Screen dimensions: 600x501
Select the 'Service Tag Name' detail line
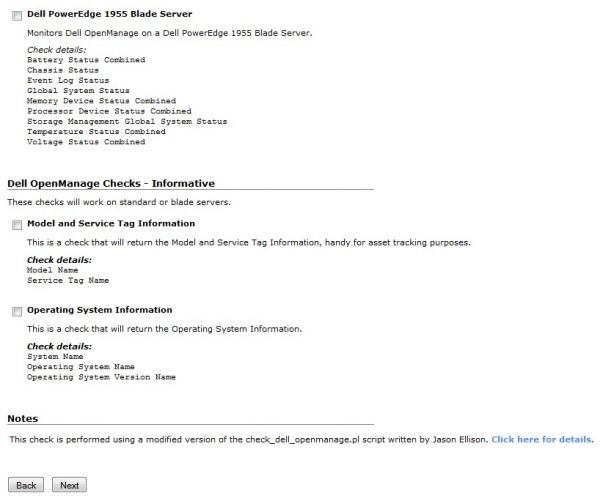click(x=67, y=280)
